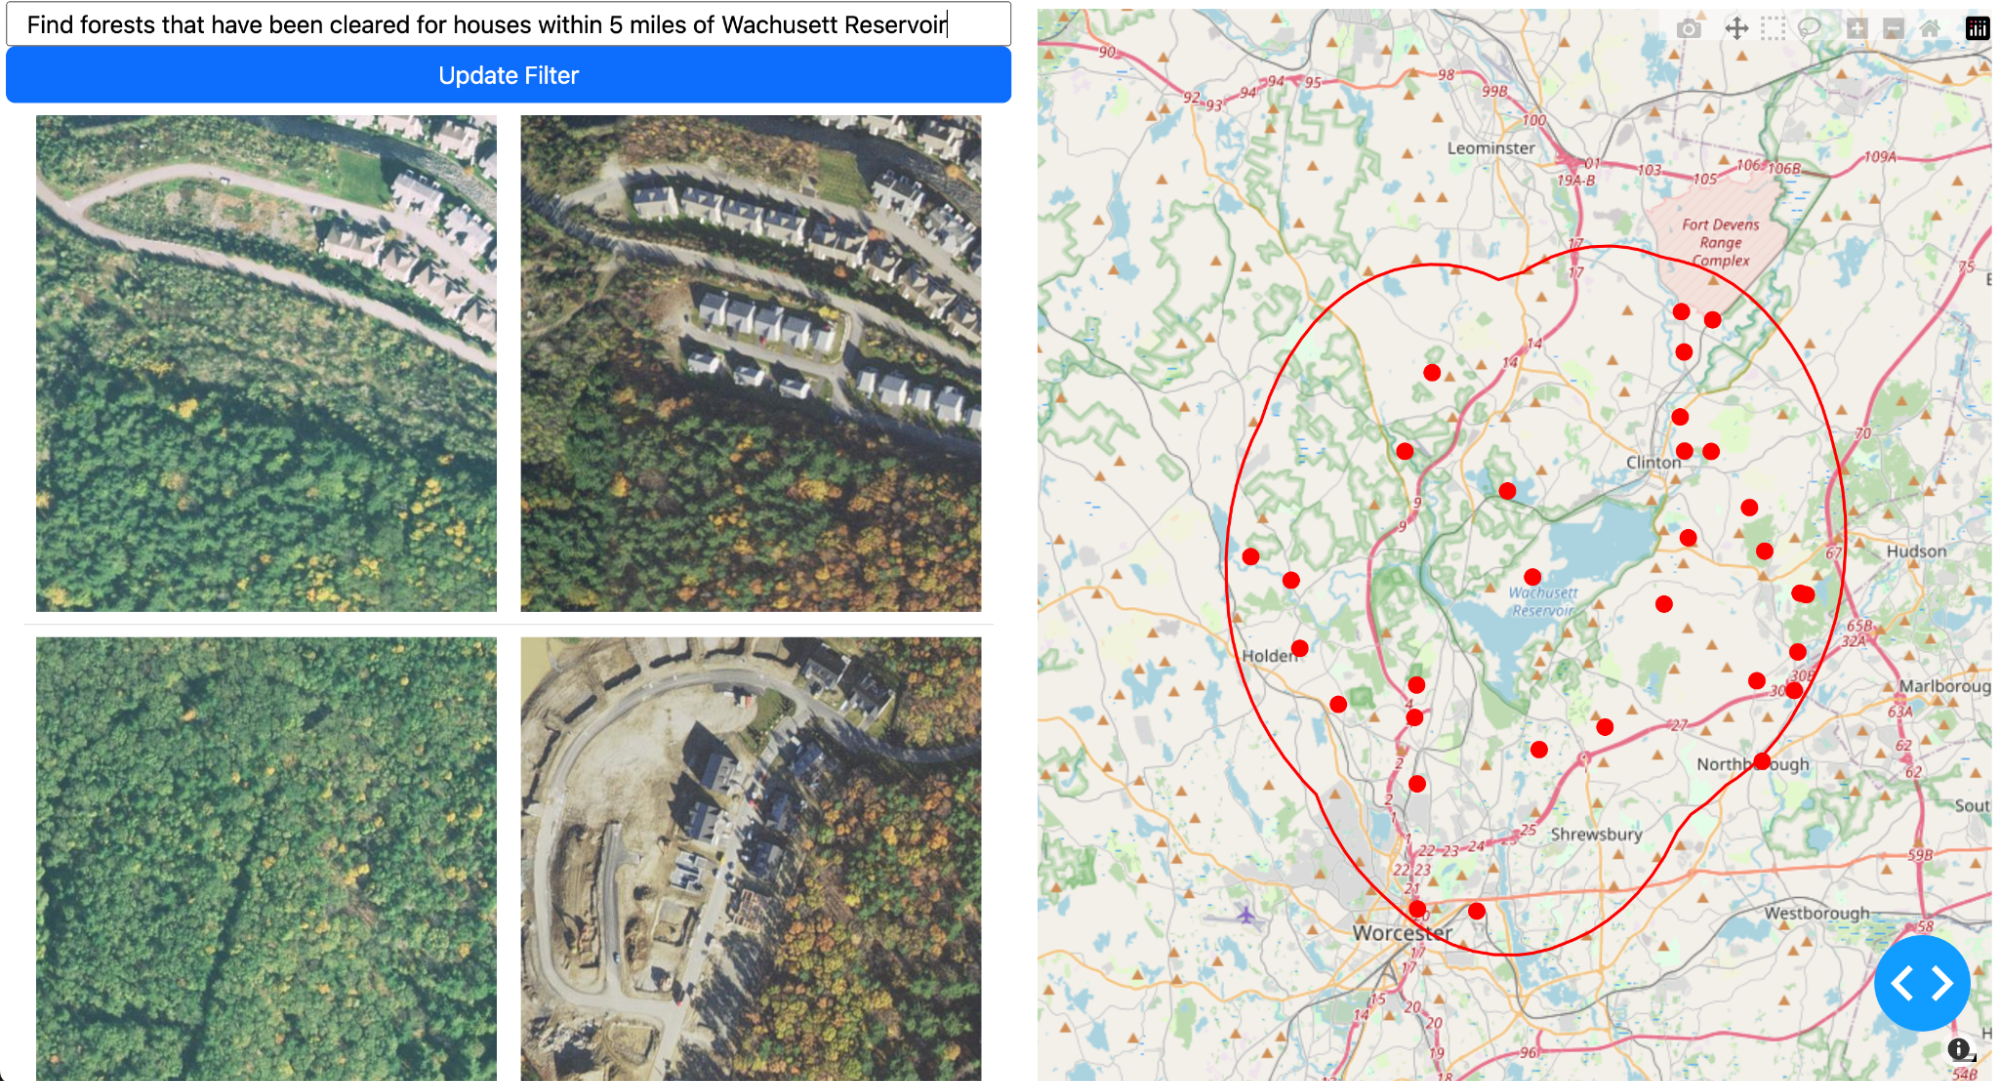Click the red marker right of Clinton label

(x=1685, y=451)
